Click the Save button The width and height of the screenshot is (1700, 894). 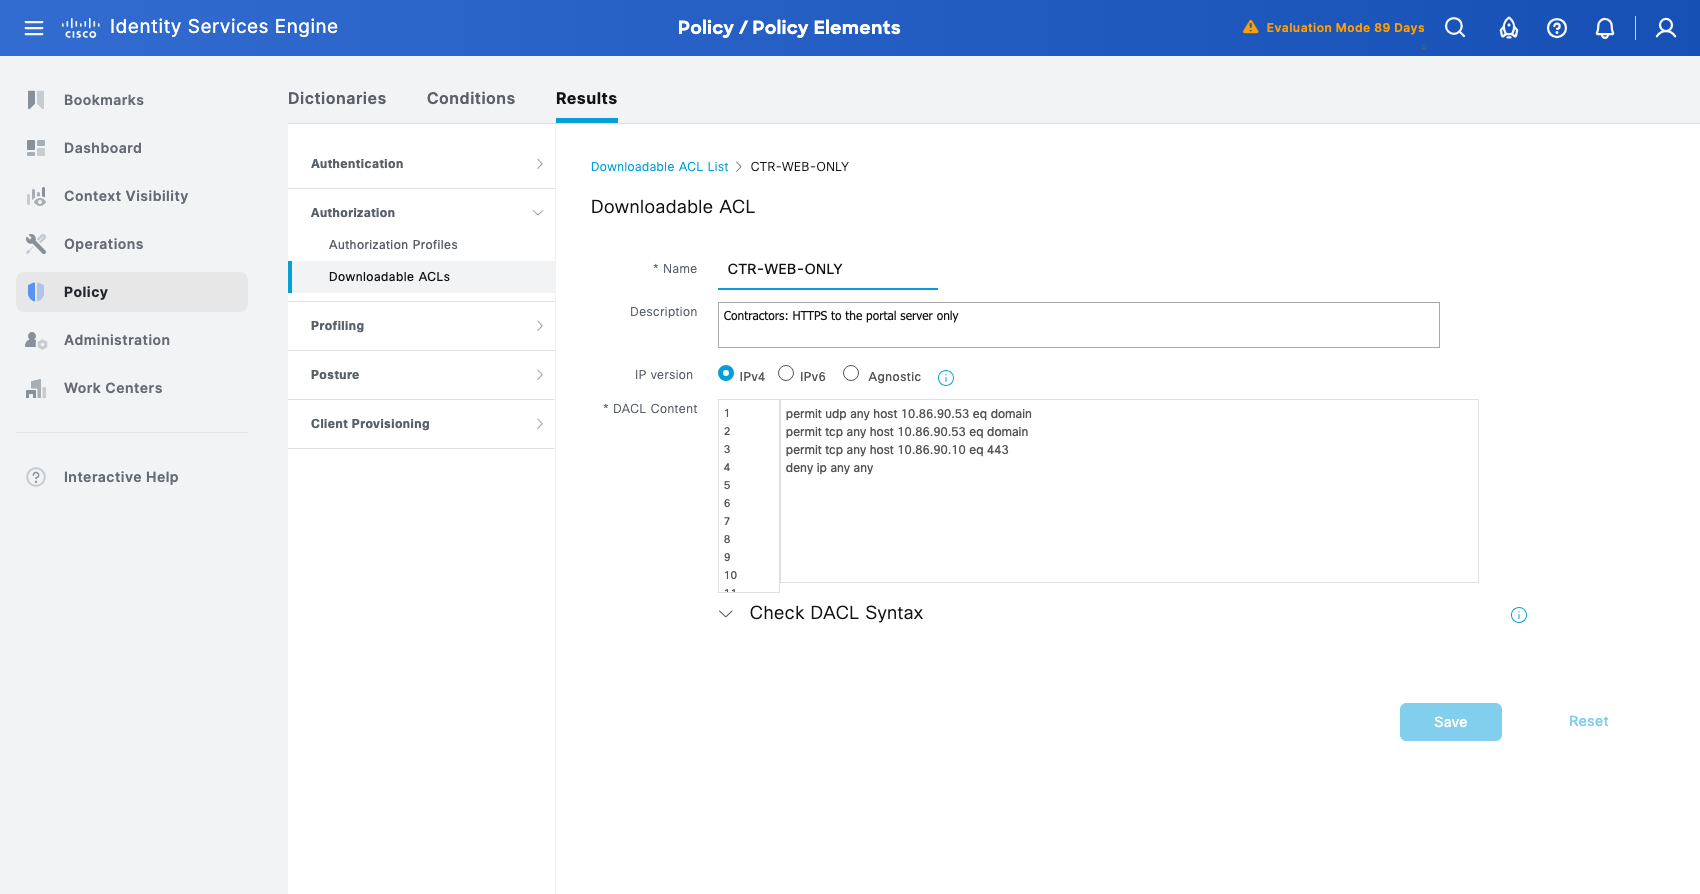[1451, 722]
